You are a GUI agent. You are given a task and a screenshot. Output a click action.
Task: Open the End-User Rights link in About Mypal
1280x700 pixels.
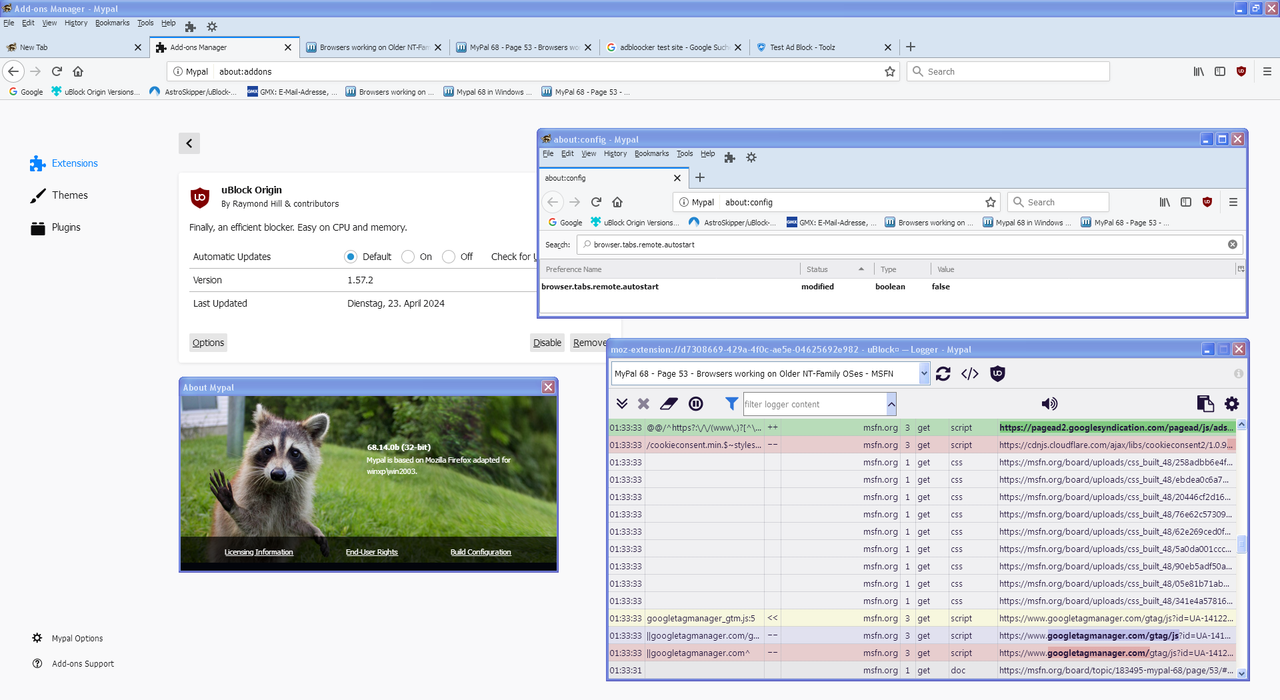[x=372, y=552]
